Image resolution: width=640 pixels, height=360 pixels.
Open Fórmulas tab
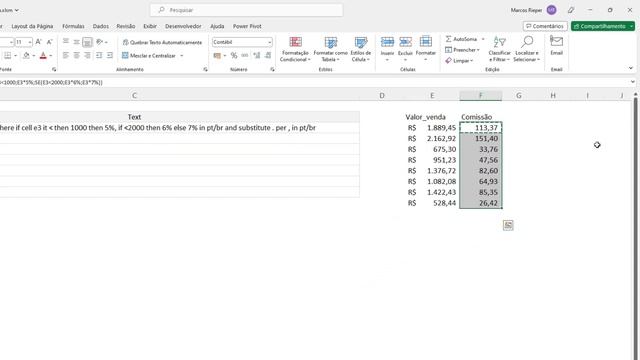tap(73, 26)
